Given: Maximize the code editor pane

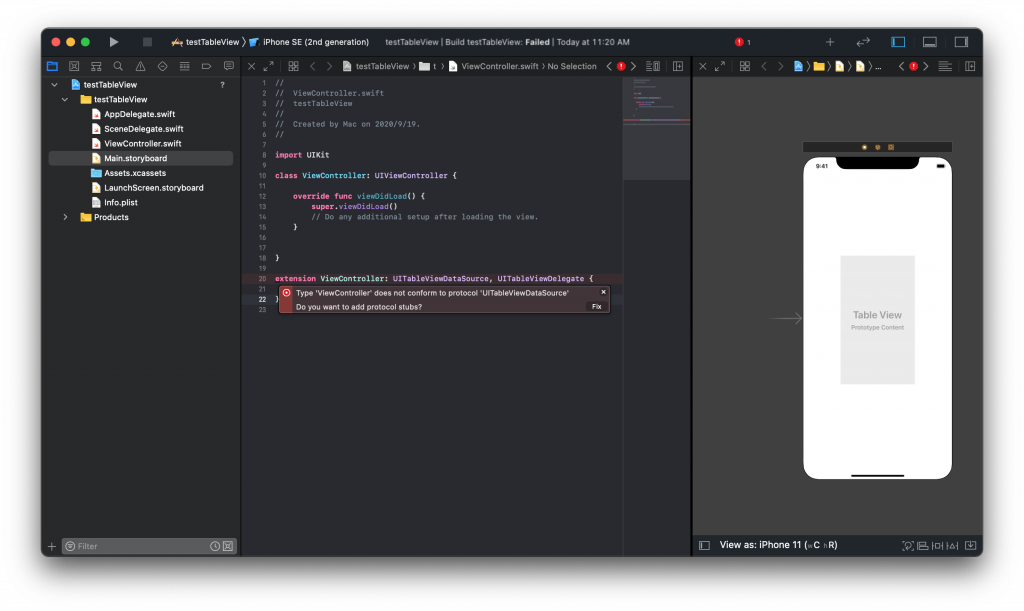Looking at the screenshot, I should tap(268, 66).
